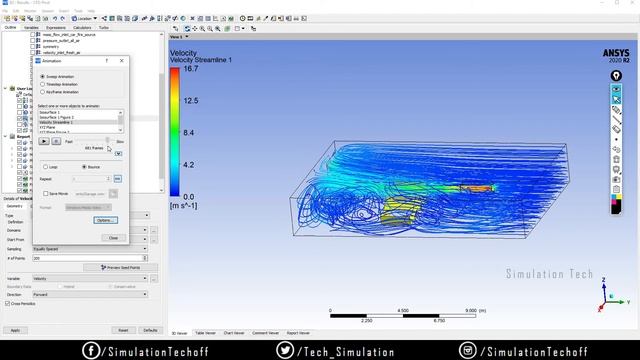Switch to the Calculators tab

(x=82, y=27)
